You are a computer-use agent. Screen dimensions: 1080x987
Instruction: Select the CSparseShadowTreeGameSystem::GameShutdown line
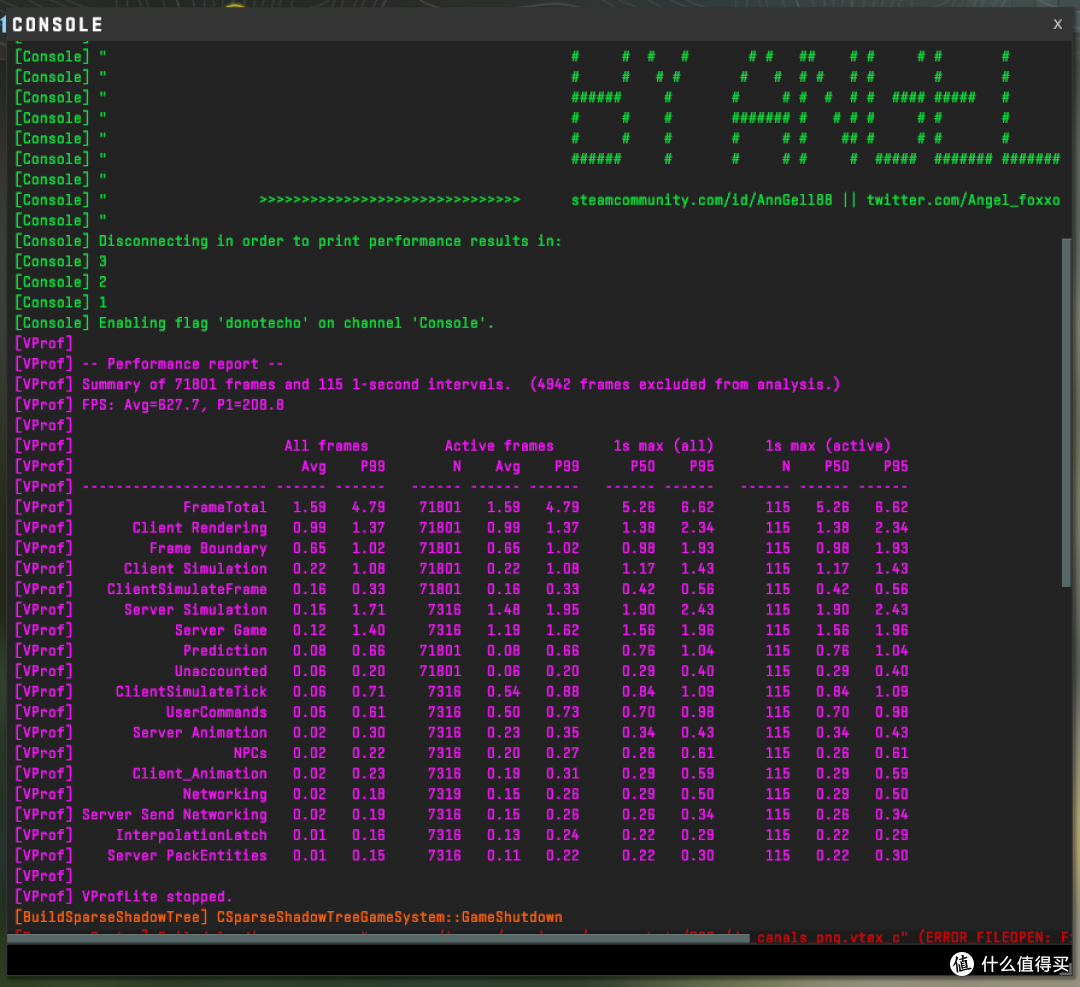[389, 917]
